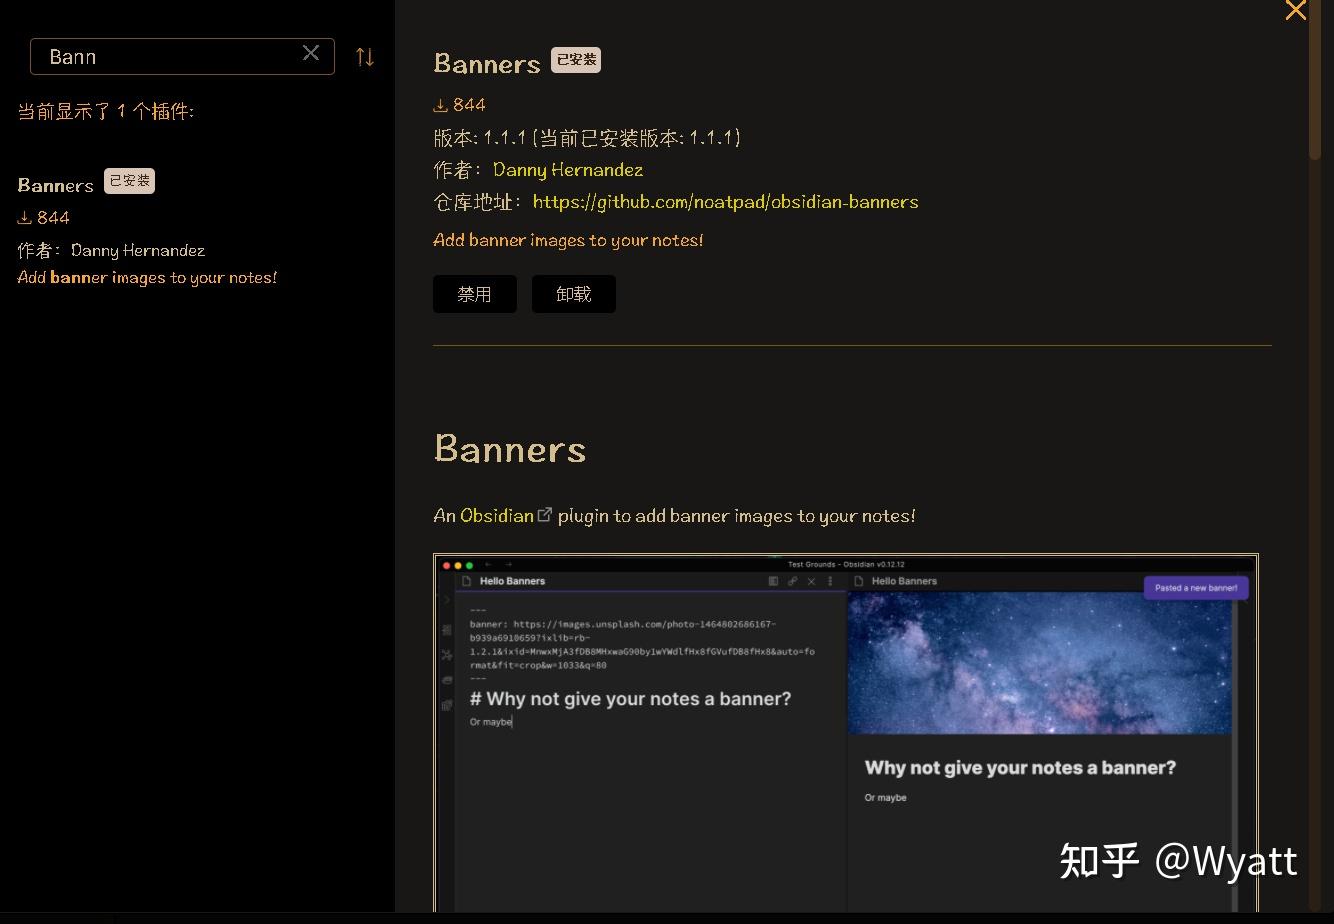Image resolution: width=1334 pixels, height=924 pixels.
Task: Click the download arrow icon next to 844
Action: [x=440, y=104]
